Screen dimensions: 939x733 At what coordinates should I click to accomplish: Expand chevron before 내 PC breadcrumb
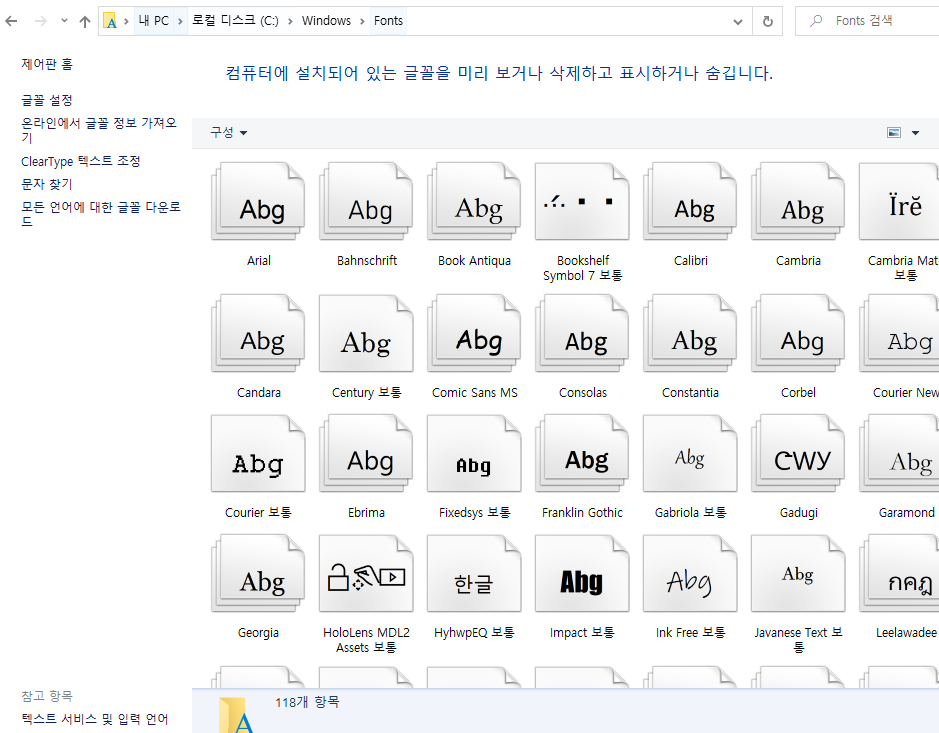point(126,22)
